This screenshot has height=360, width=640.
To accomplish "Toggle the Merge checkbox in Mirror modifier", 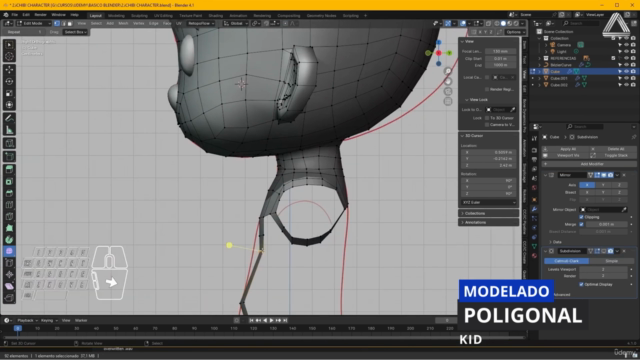I will [581, 224].
